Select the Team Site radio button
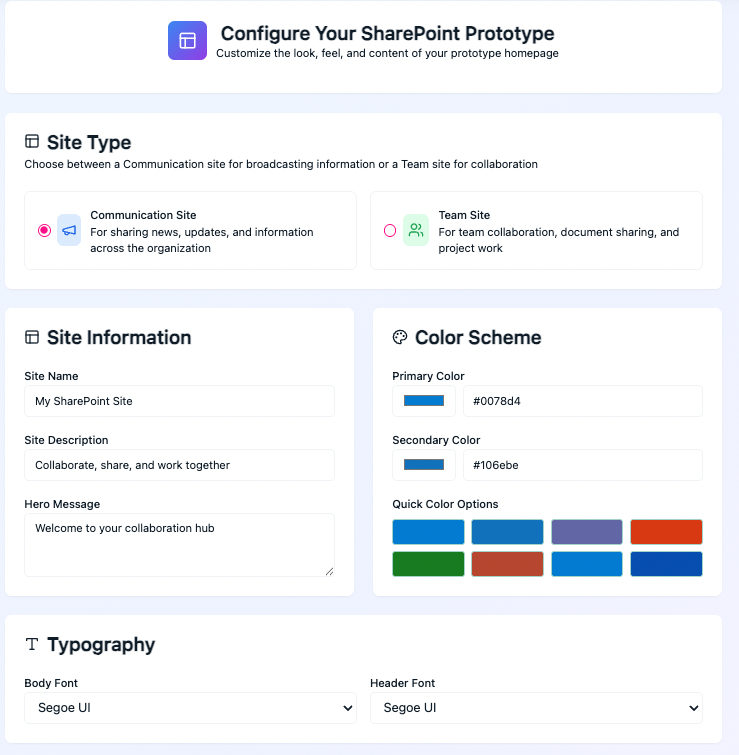The width and height of the screenshot is (739, 755). point(390,230)
